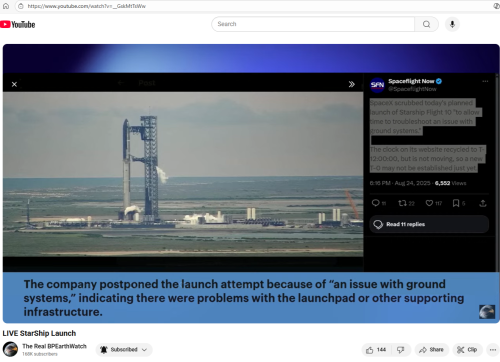Open the Spaceflight Now profile name
The height and width of the screenshot is (362, 500).
click(411, 81)
